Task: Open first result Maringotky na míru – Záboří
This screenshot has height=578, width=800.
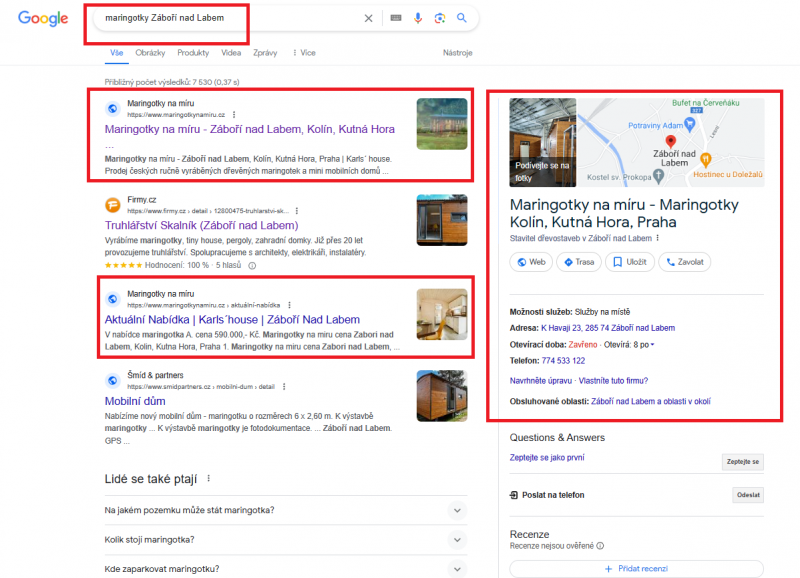Action: [249, 130]
